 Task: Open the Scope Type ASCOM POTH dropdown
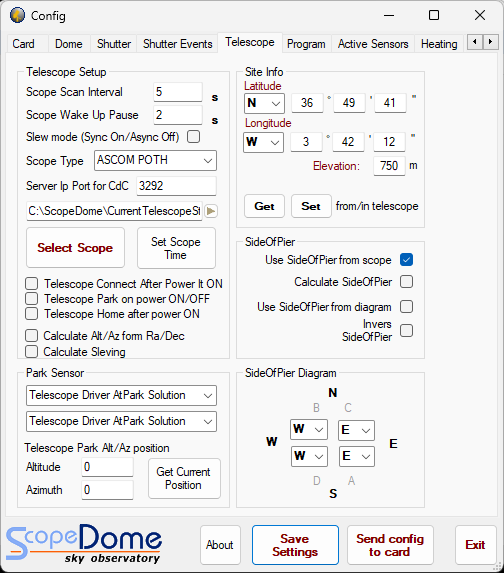click(x=155, y=160)
